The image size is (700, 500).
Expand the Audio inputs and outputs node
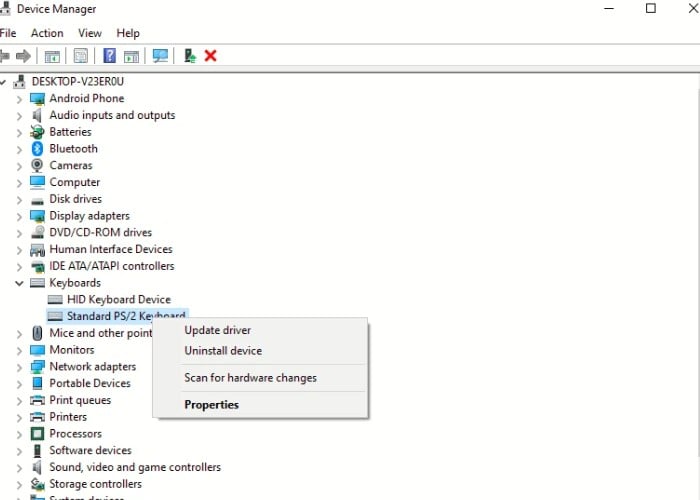19,115
